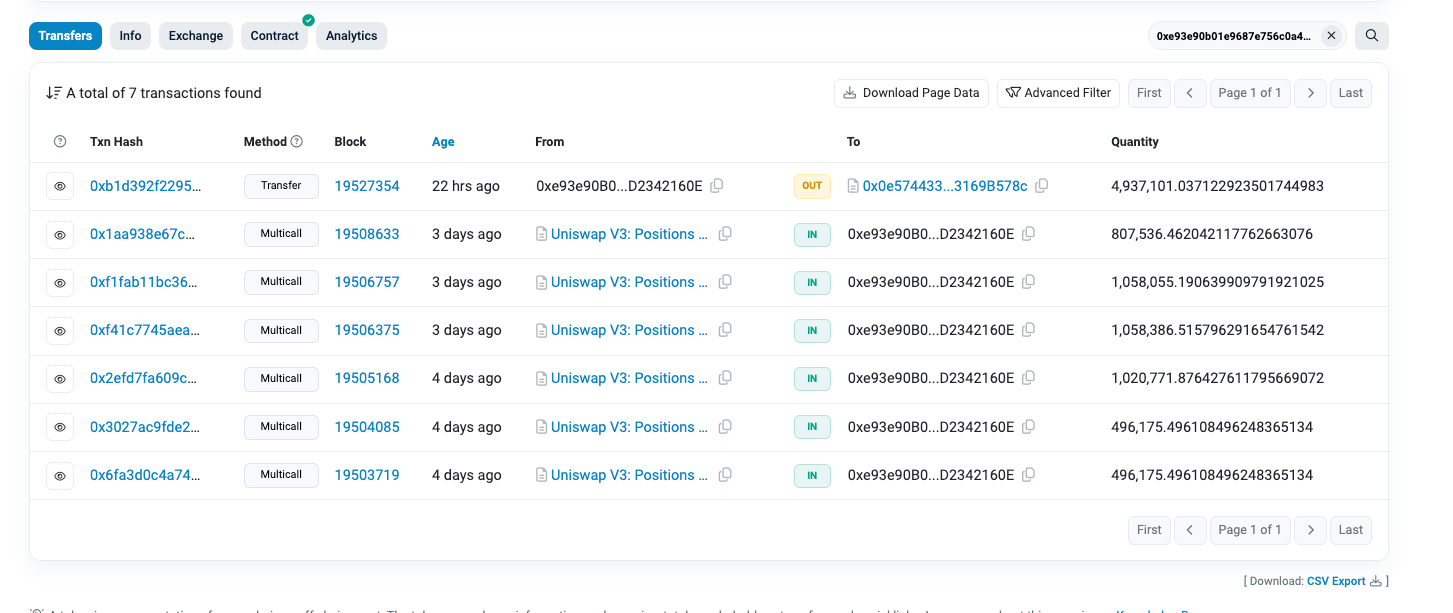Copy the From address in block 19527354 row
Image resolution: width=1453 pixels, height=613 pixels.
click(717, 186)
